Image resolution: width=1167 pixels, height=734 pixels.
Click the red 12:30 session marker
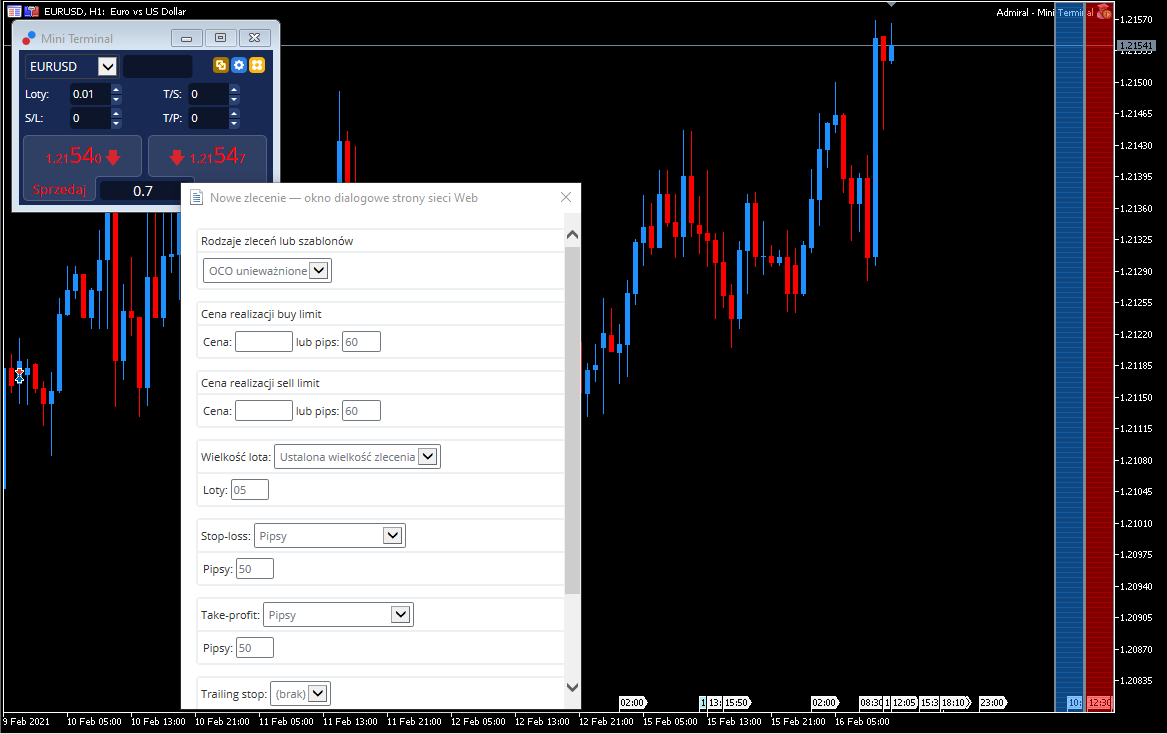coord(1099,703)
